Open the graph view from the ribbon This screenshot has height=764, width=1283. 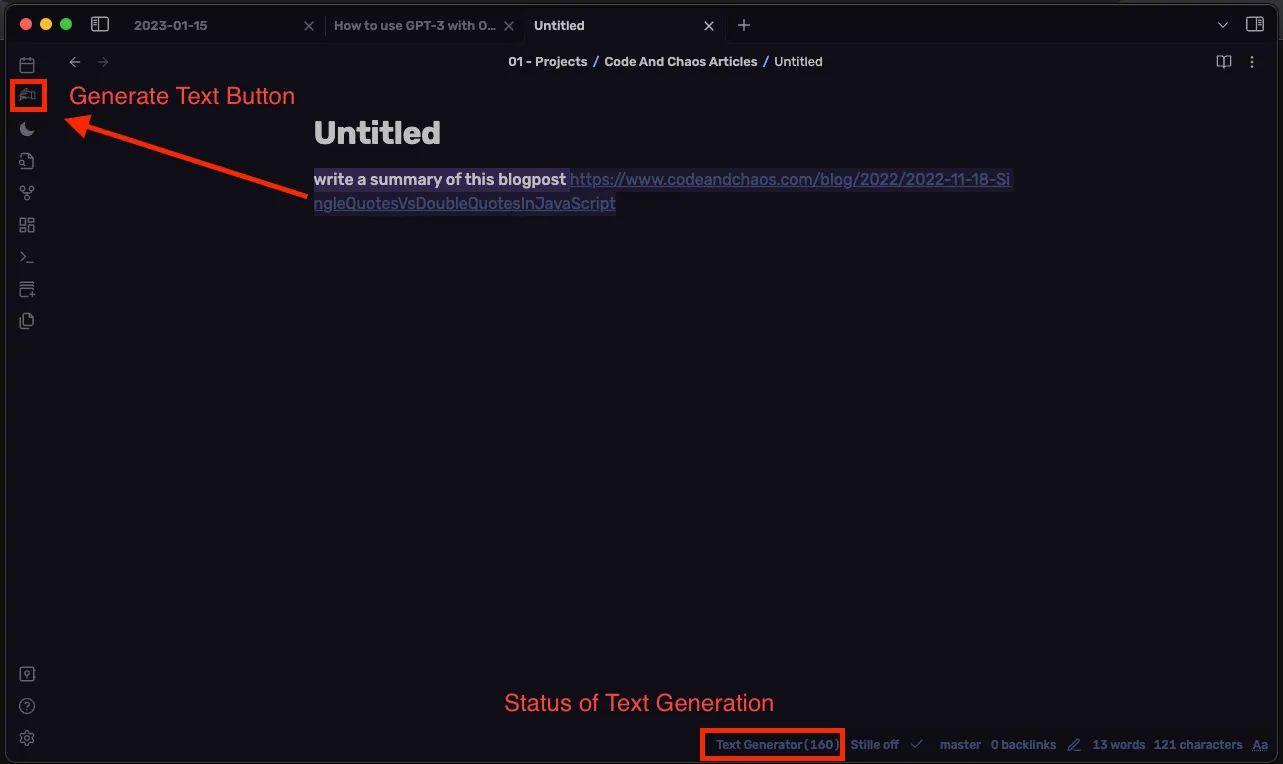[27, 193]
